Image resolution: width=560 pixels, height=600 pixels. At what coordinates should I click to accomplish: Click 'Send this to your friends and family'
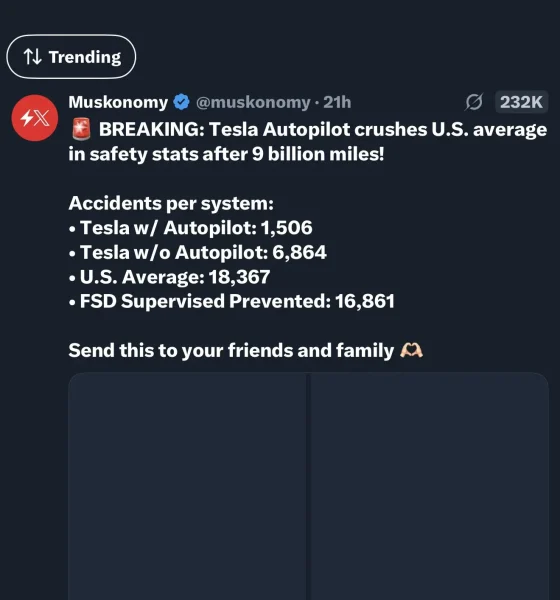(231, 351)
